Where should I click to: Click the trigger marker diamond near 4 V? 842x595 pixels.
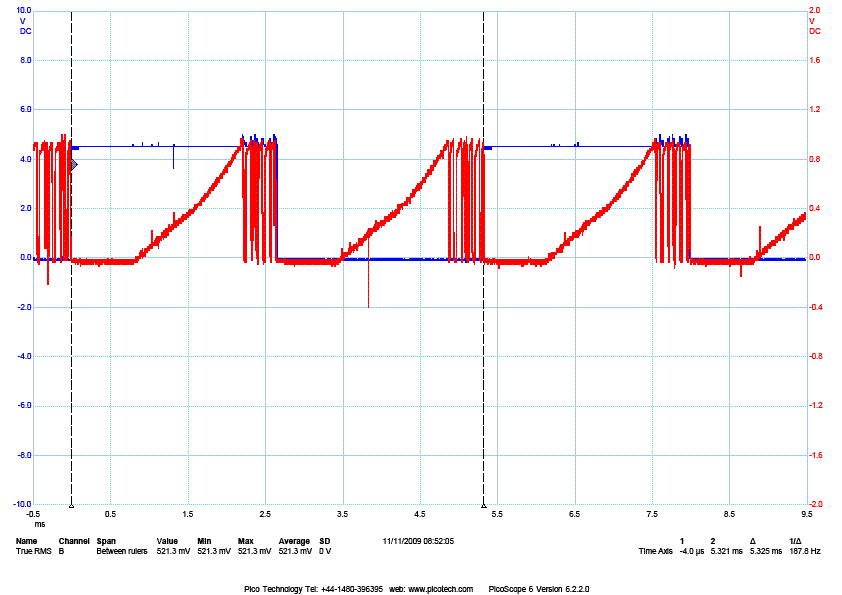point(73,164)
